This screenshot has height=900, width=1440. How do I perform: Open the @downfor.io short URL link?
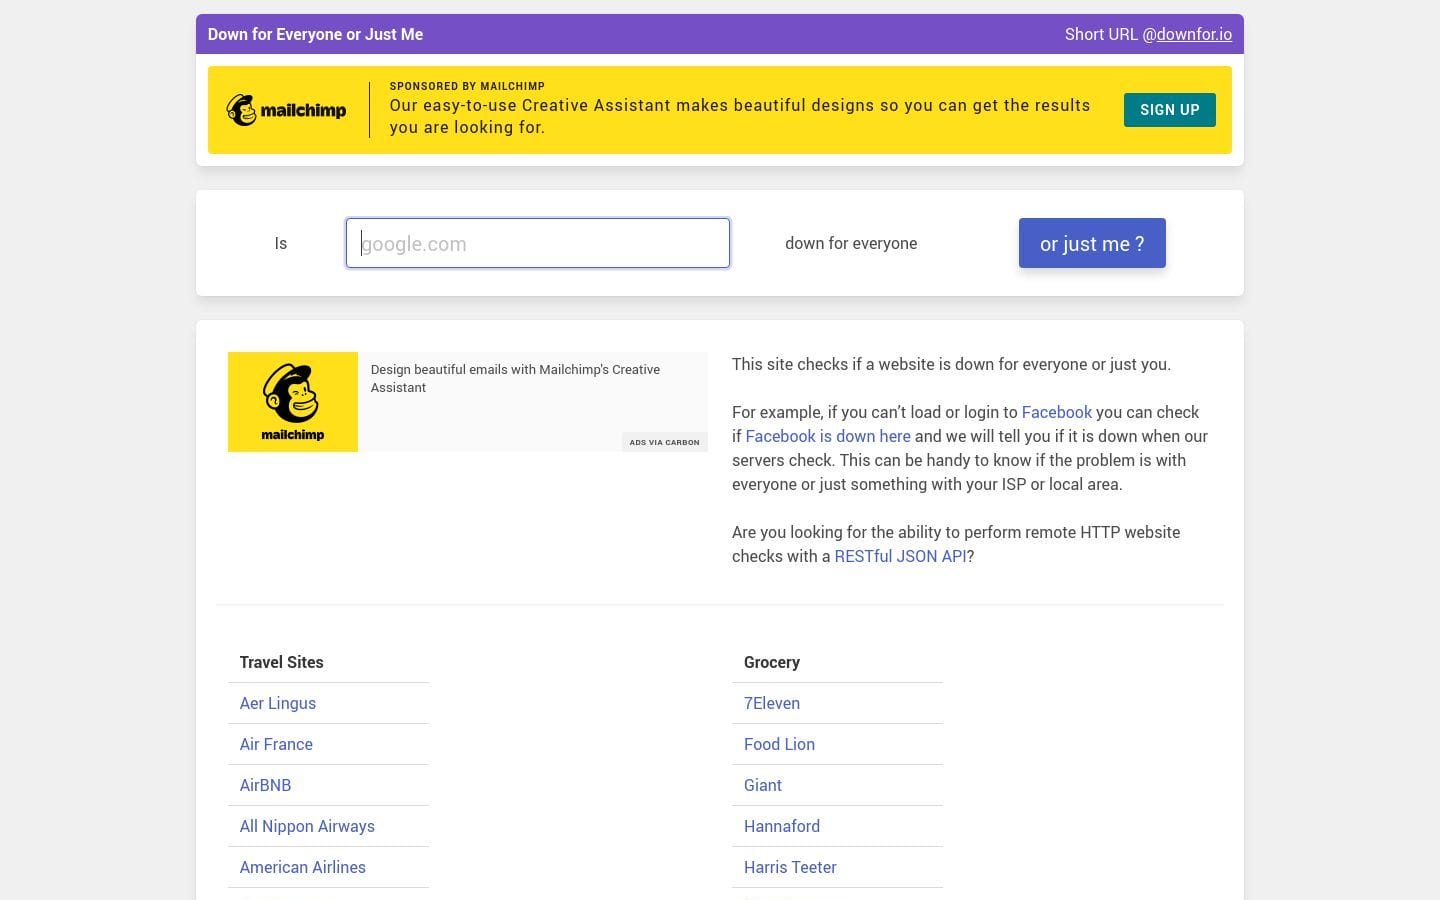(1187, 34)
